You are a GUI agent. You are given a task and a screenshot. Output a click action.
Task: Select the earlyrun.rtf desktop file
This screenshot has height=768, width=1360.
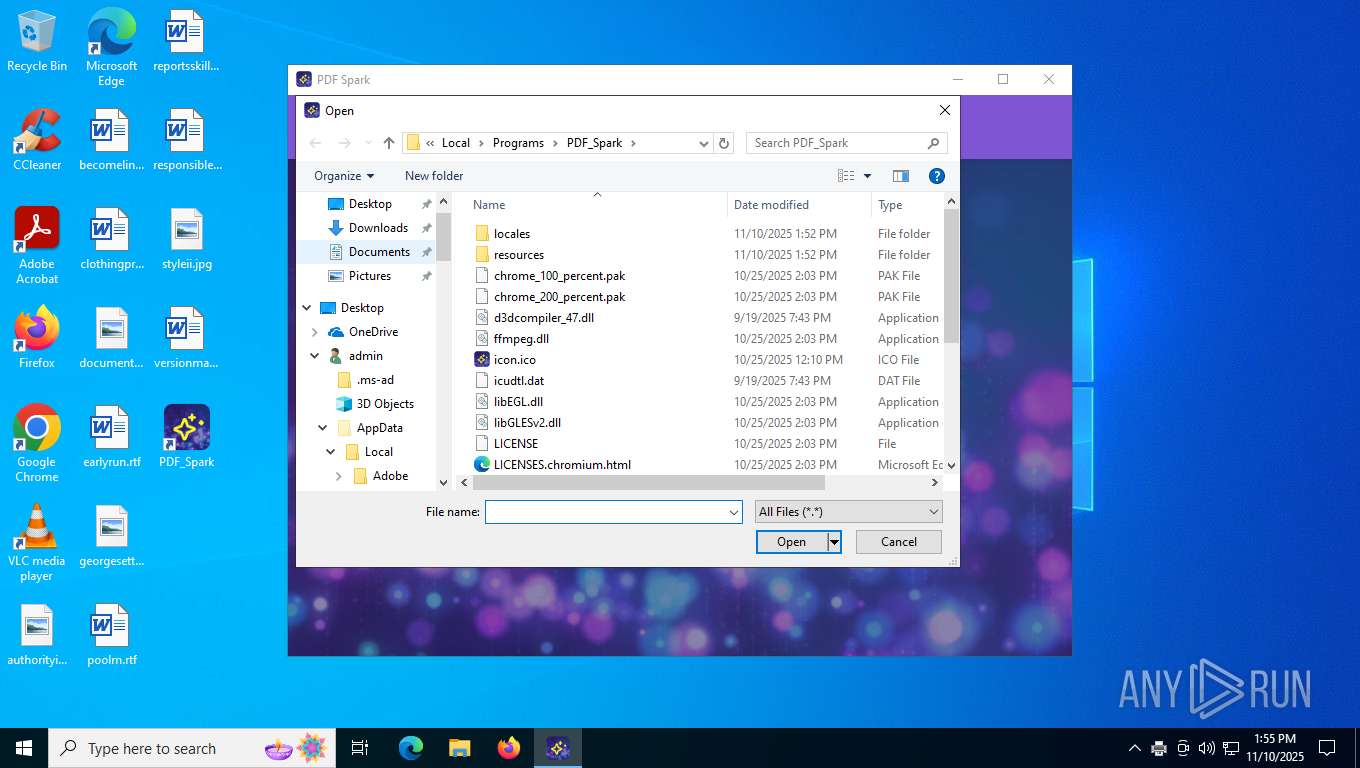point(111,437)
